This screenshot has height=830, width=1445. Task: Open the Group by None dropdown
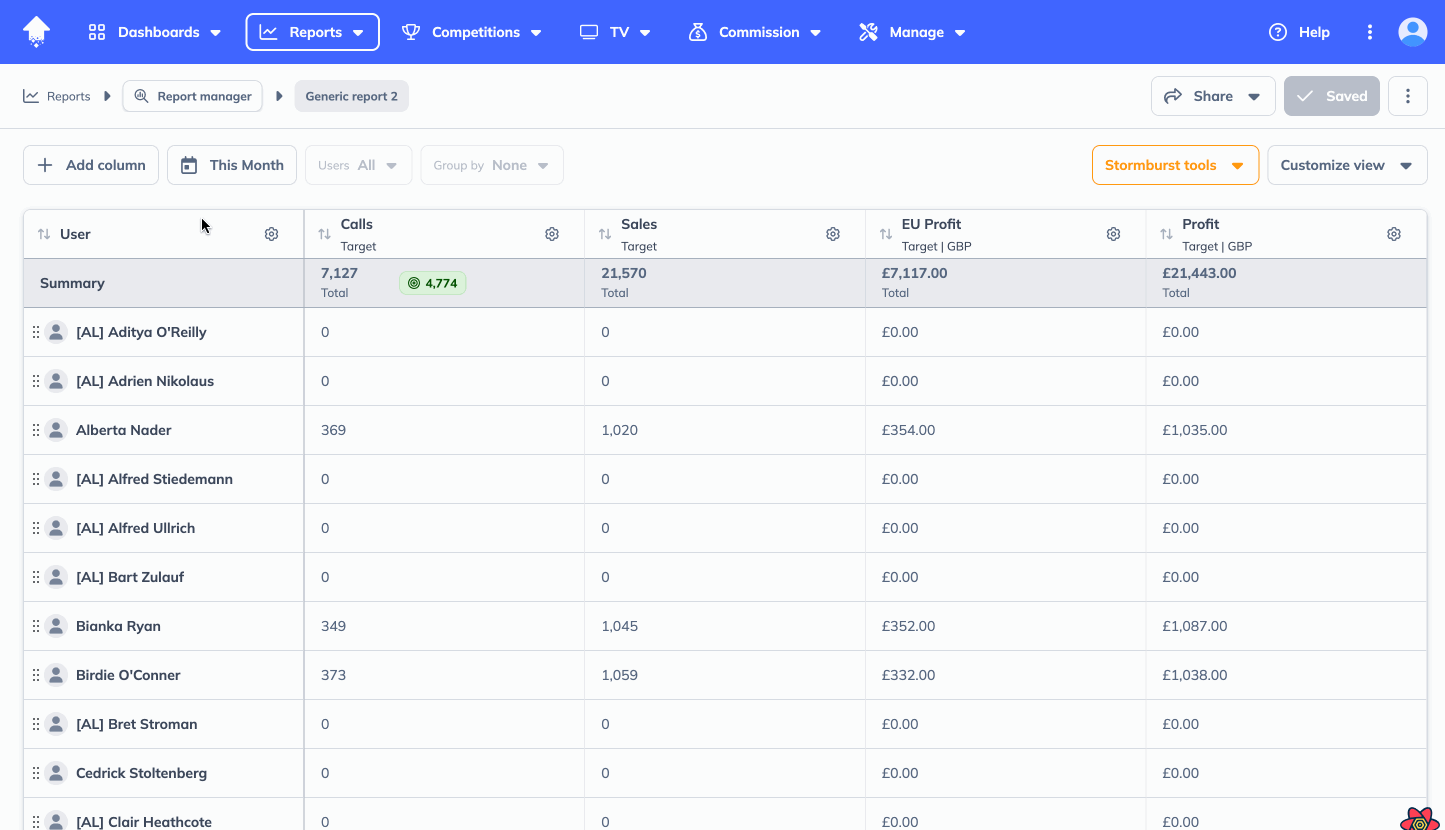pyautogui.click(x=491, y=165)
